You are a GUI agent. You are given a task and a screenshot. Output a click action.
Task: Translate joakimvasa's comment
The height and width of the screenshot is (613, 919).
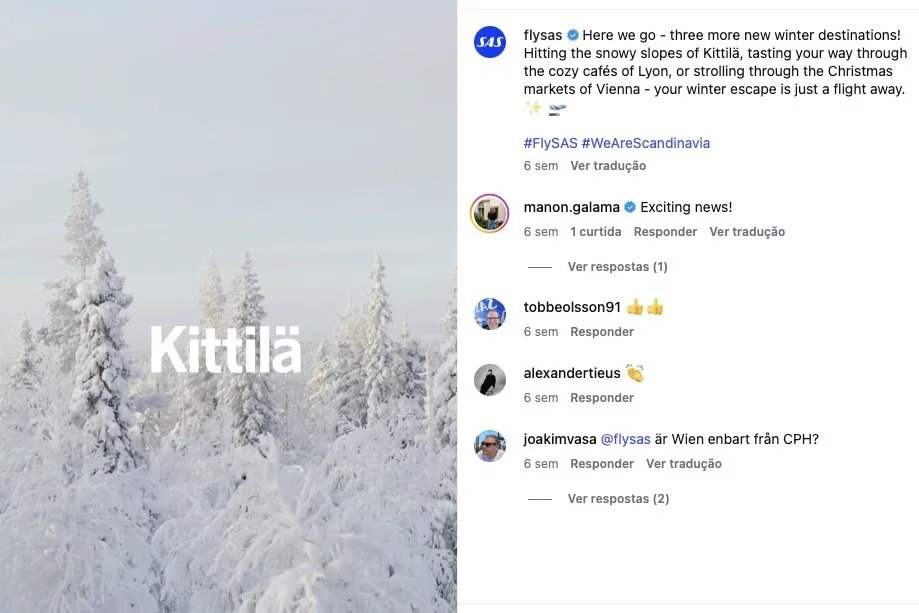683,464
